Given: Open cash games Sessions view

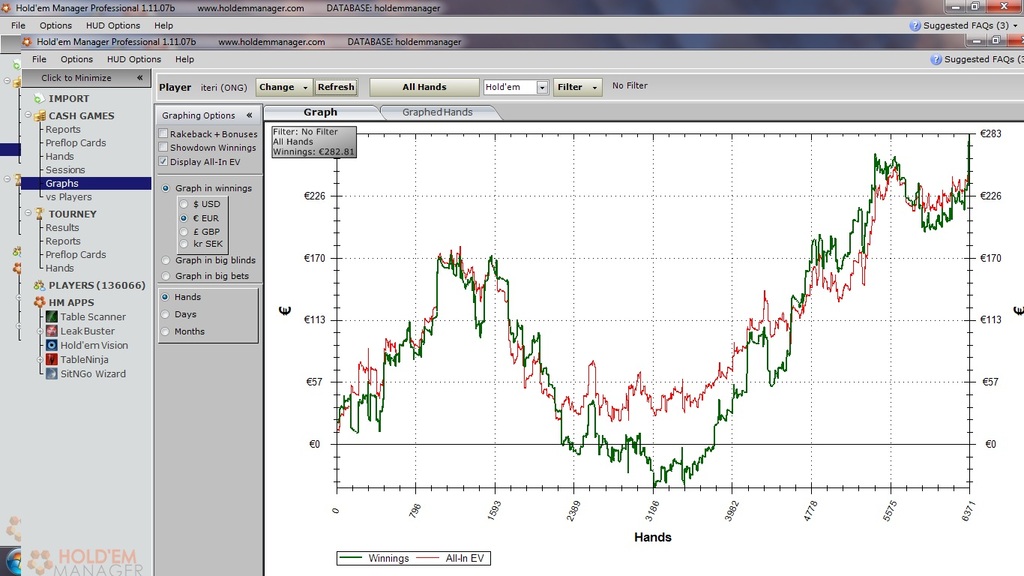Looking at the screenshot, I should 65,170.
